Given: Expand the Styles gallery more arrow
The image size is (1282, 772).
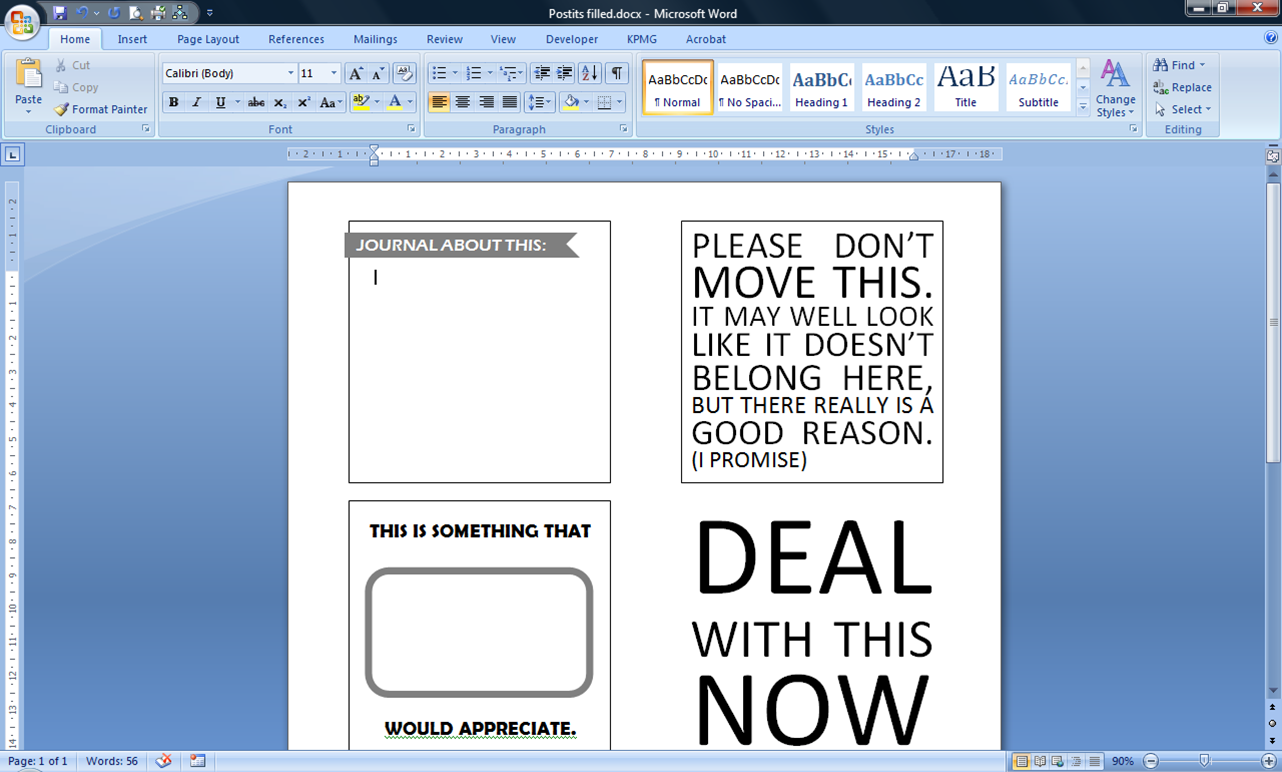Looking at the screenshot, I should (1083, 105).
